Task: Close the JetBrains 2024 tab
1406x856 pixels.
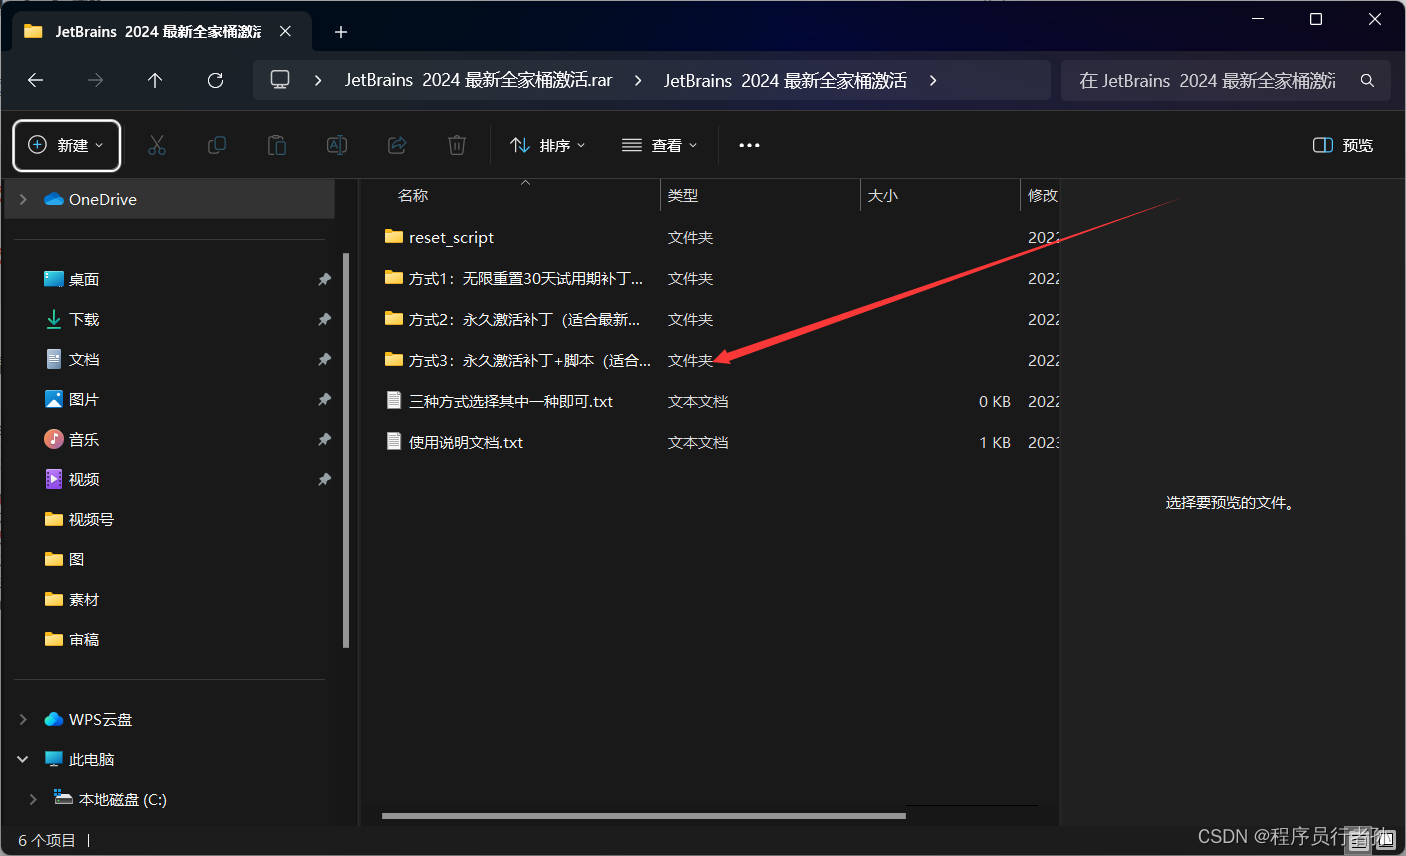Action: (285, 31)
